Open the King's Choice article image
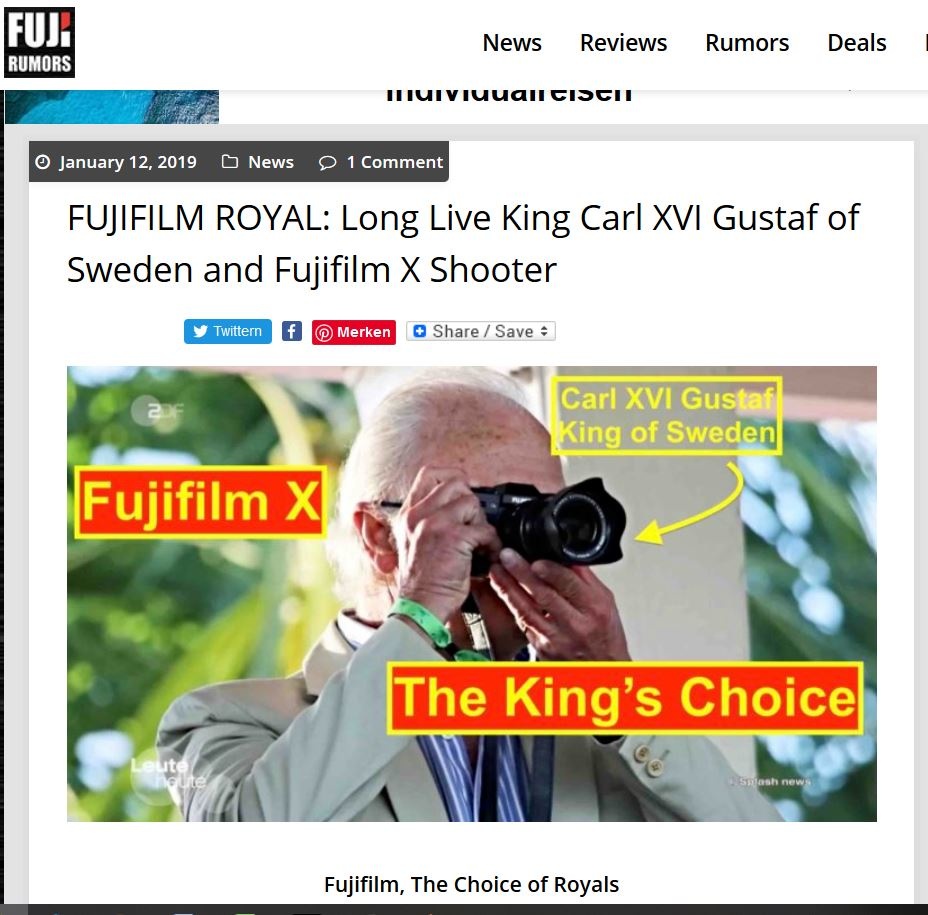Viewport: 928px width, 915px height. 472,594
